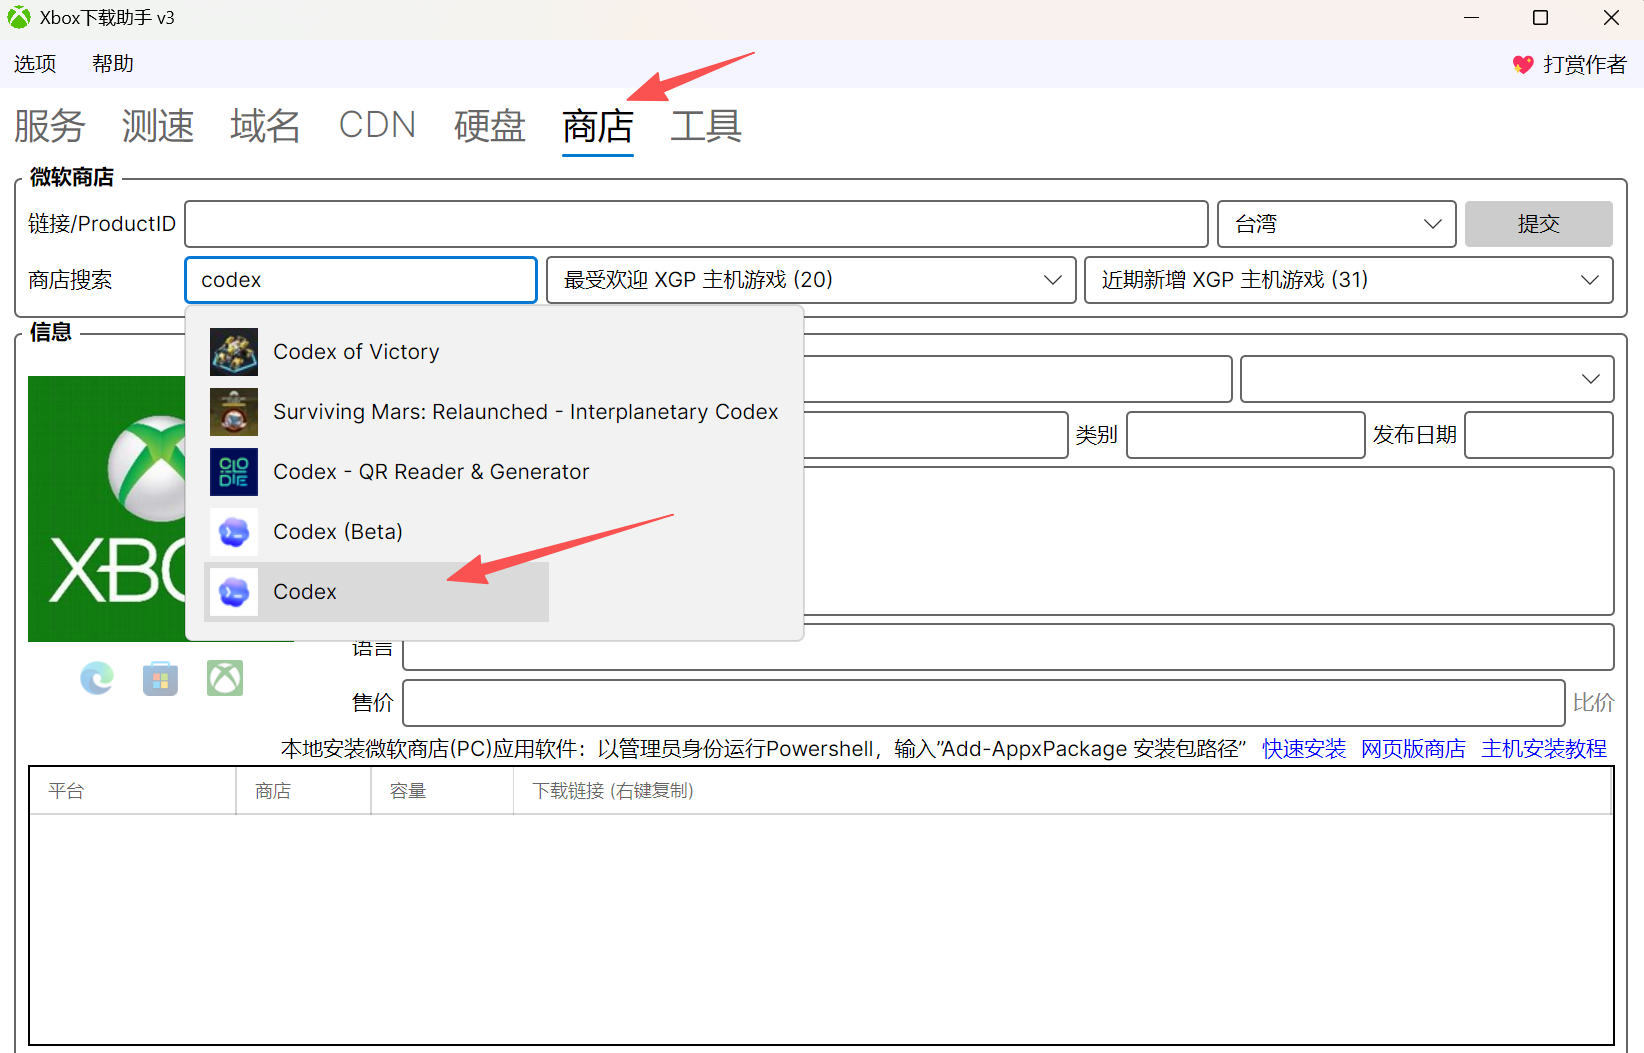Image resolution: width=1644 pixels, height=1053 pixels.
Task: Click the Codex of Victory game icon
Action: pos(234,352)
